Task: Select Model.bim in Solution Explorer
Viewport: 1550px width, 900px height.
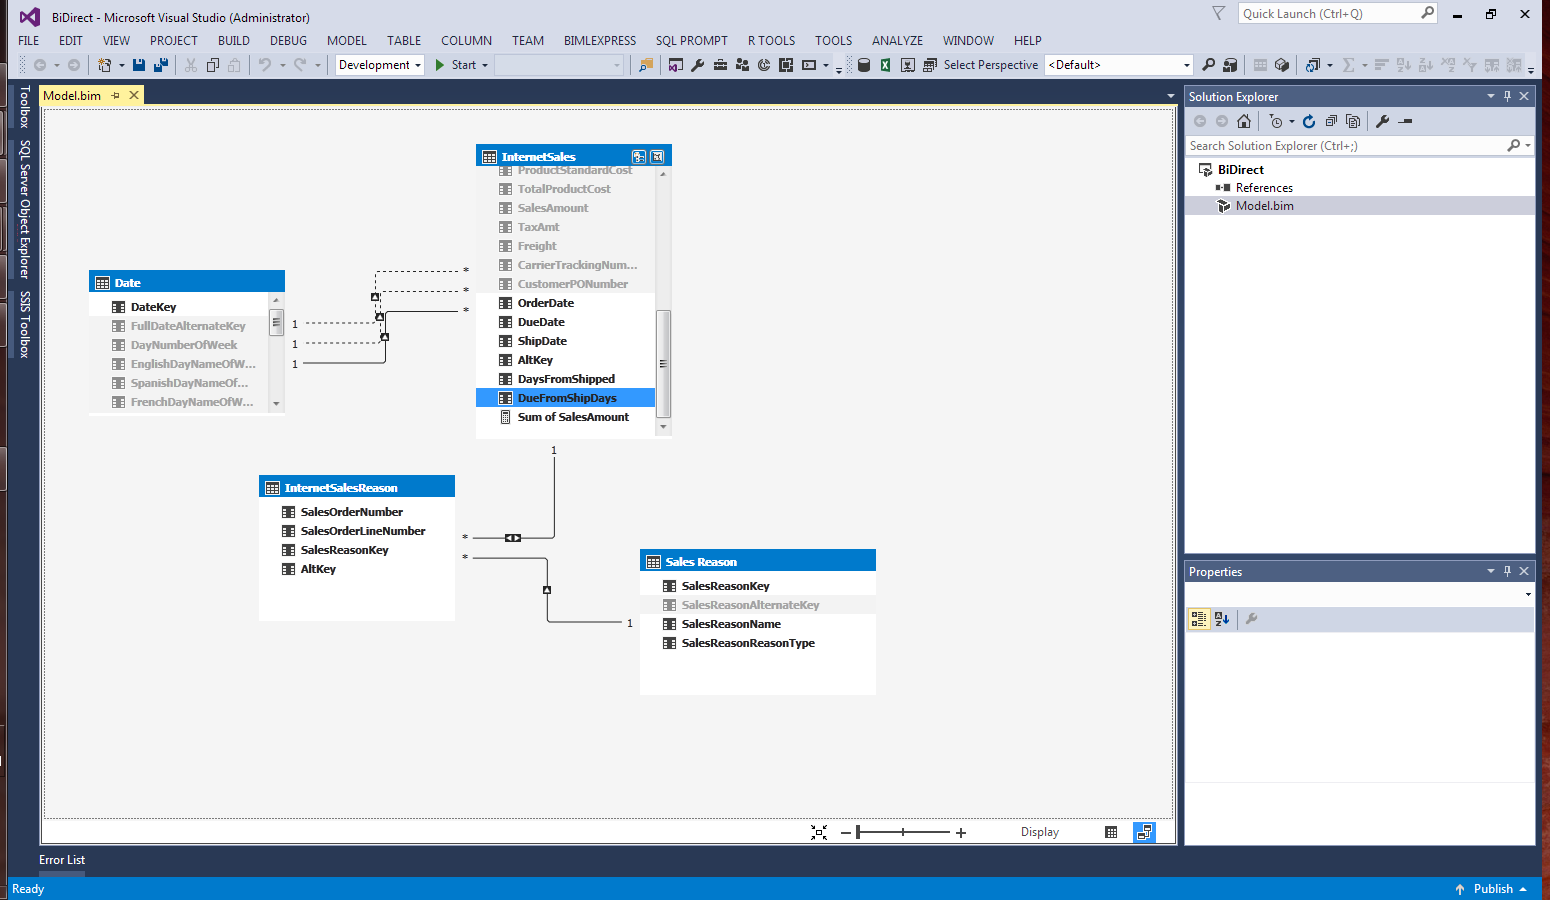Action: click(1264, 206)
